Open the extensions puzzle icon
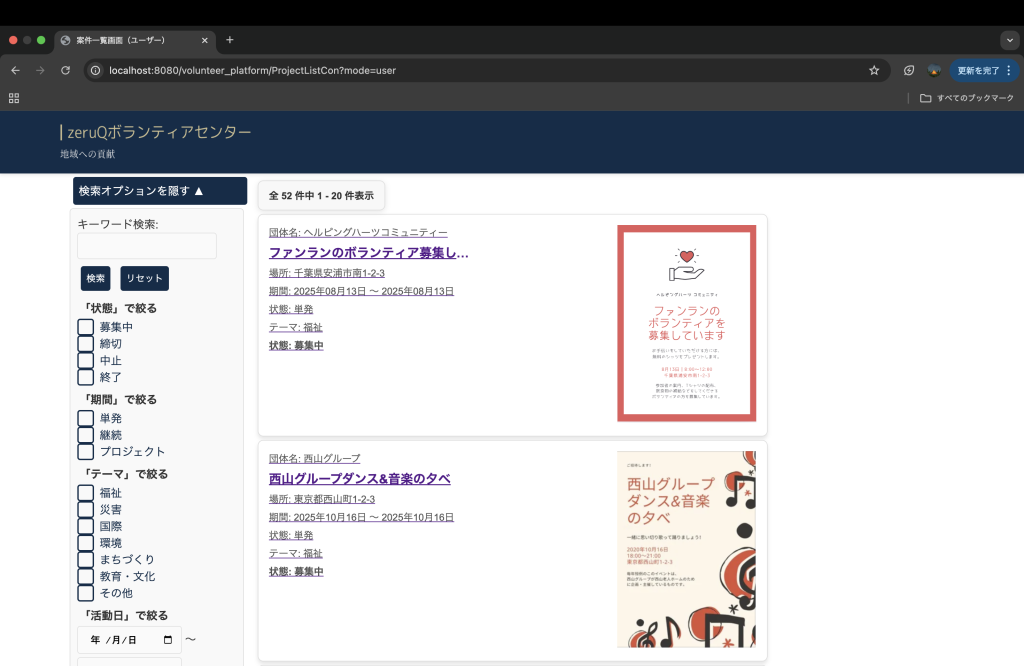 point(909,71)
